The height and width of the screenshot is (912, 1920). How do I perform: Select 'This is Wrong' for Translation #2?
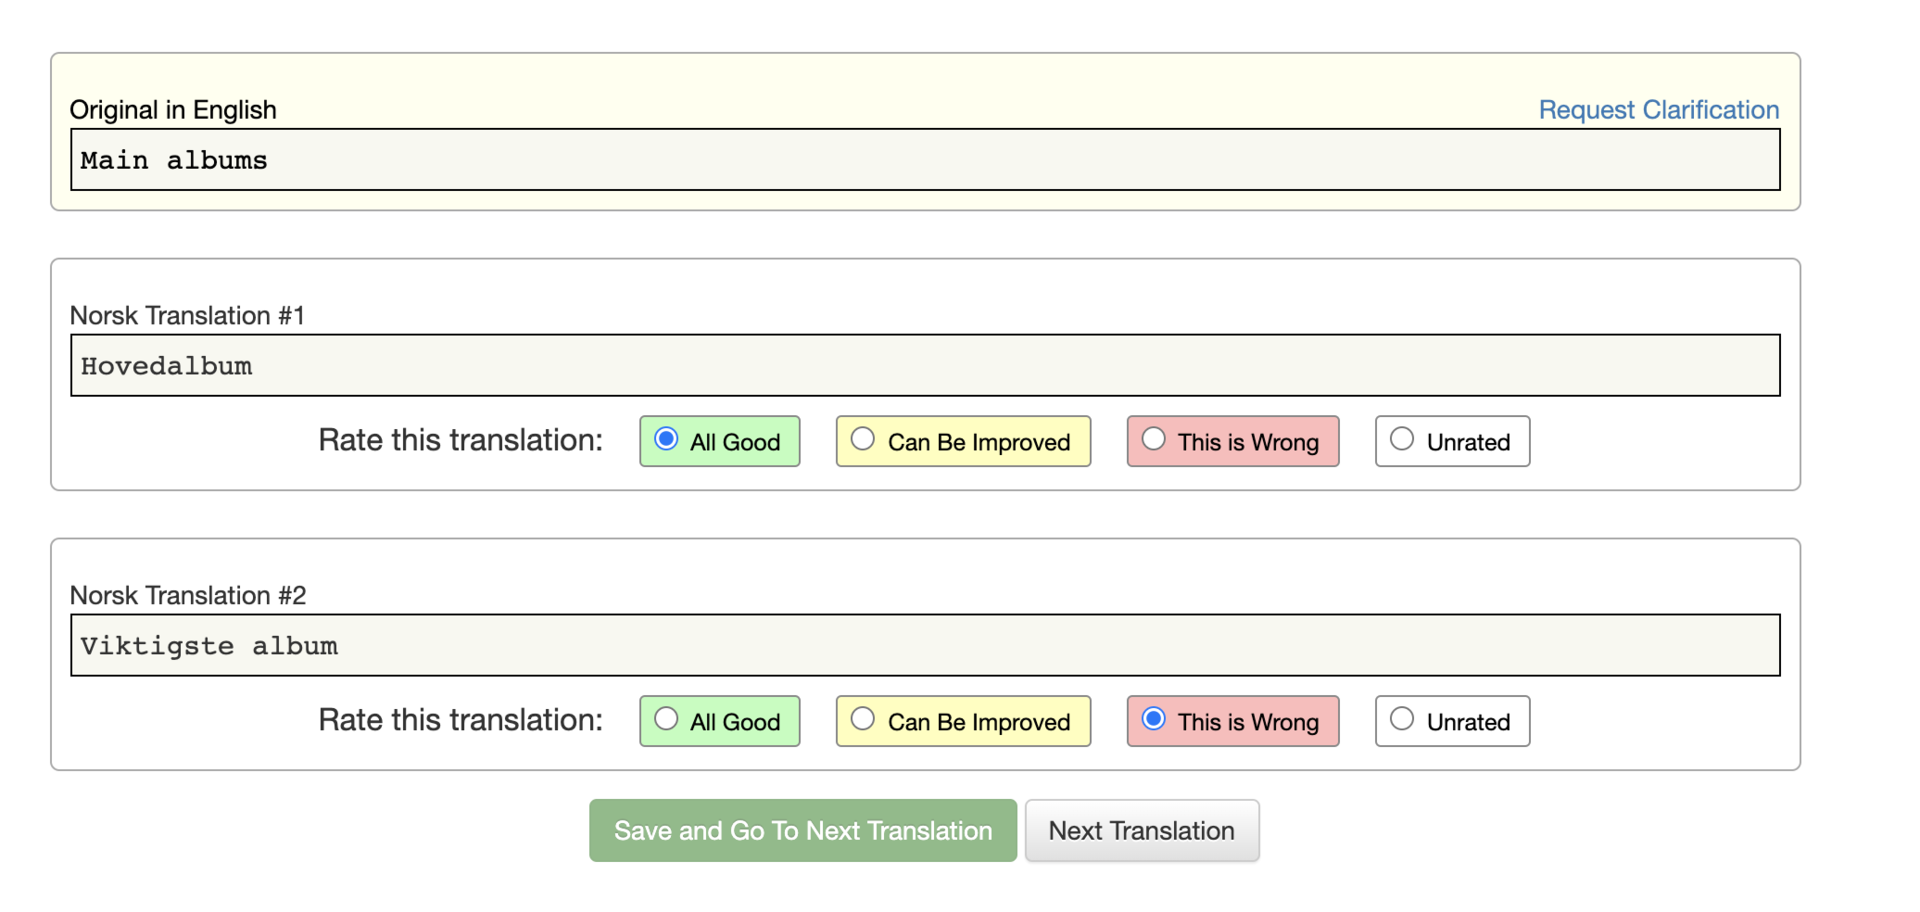(1154, 720)
